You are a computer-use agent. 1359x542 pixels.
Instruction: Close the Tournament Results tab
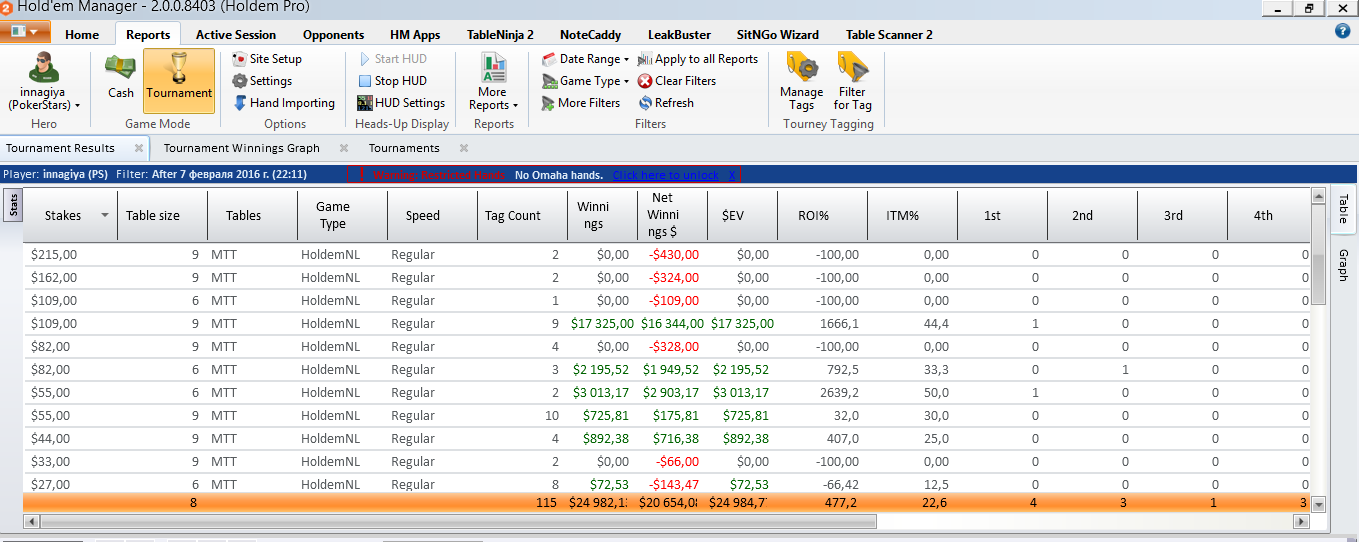(139, 148)
